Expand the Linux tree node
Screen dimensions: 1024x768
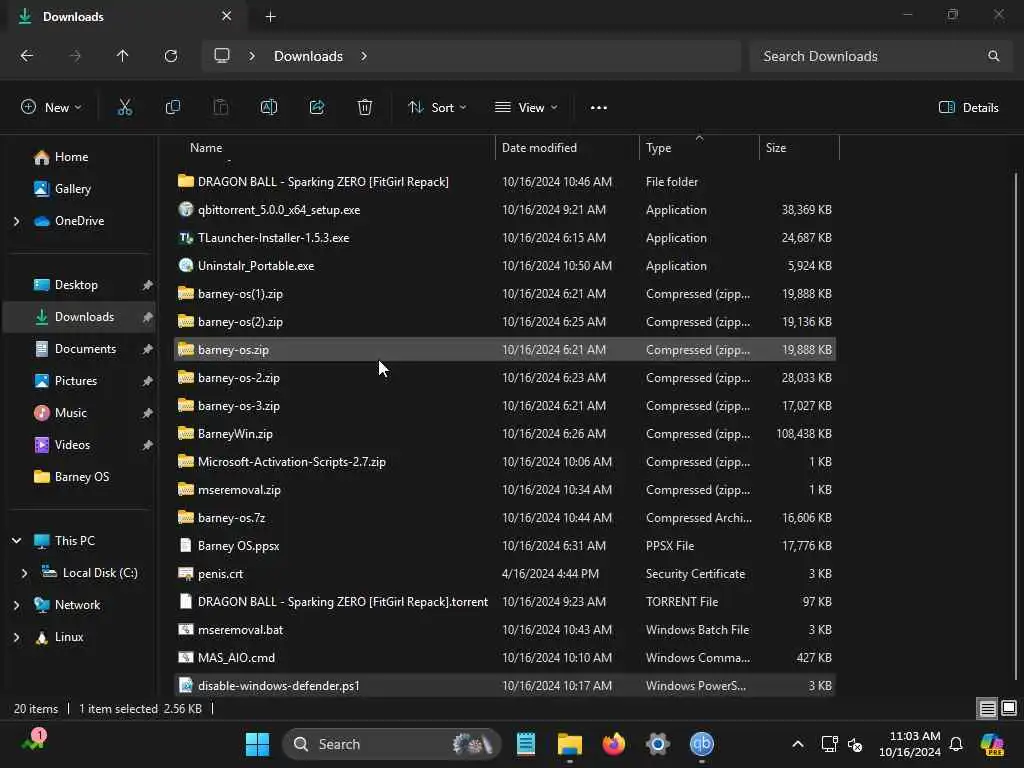[x=16, y=637]
